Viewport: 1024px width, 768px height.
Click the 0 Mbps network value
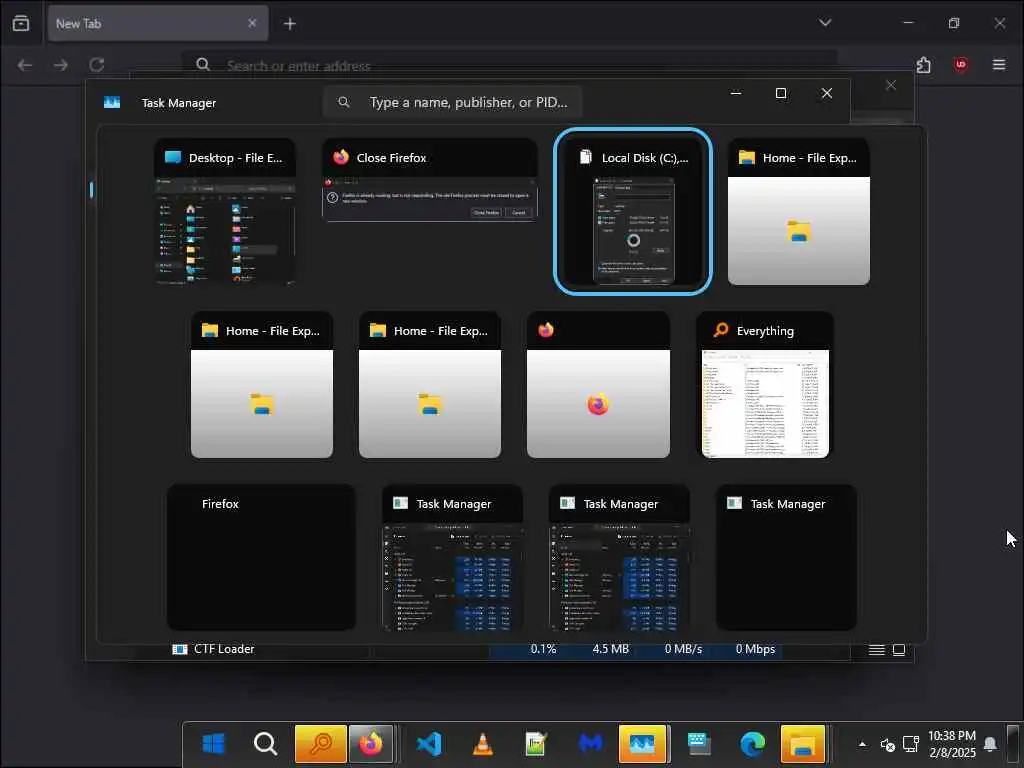[755, 649]
